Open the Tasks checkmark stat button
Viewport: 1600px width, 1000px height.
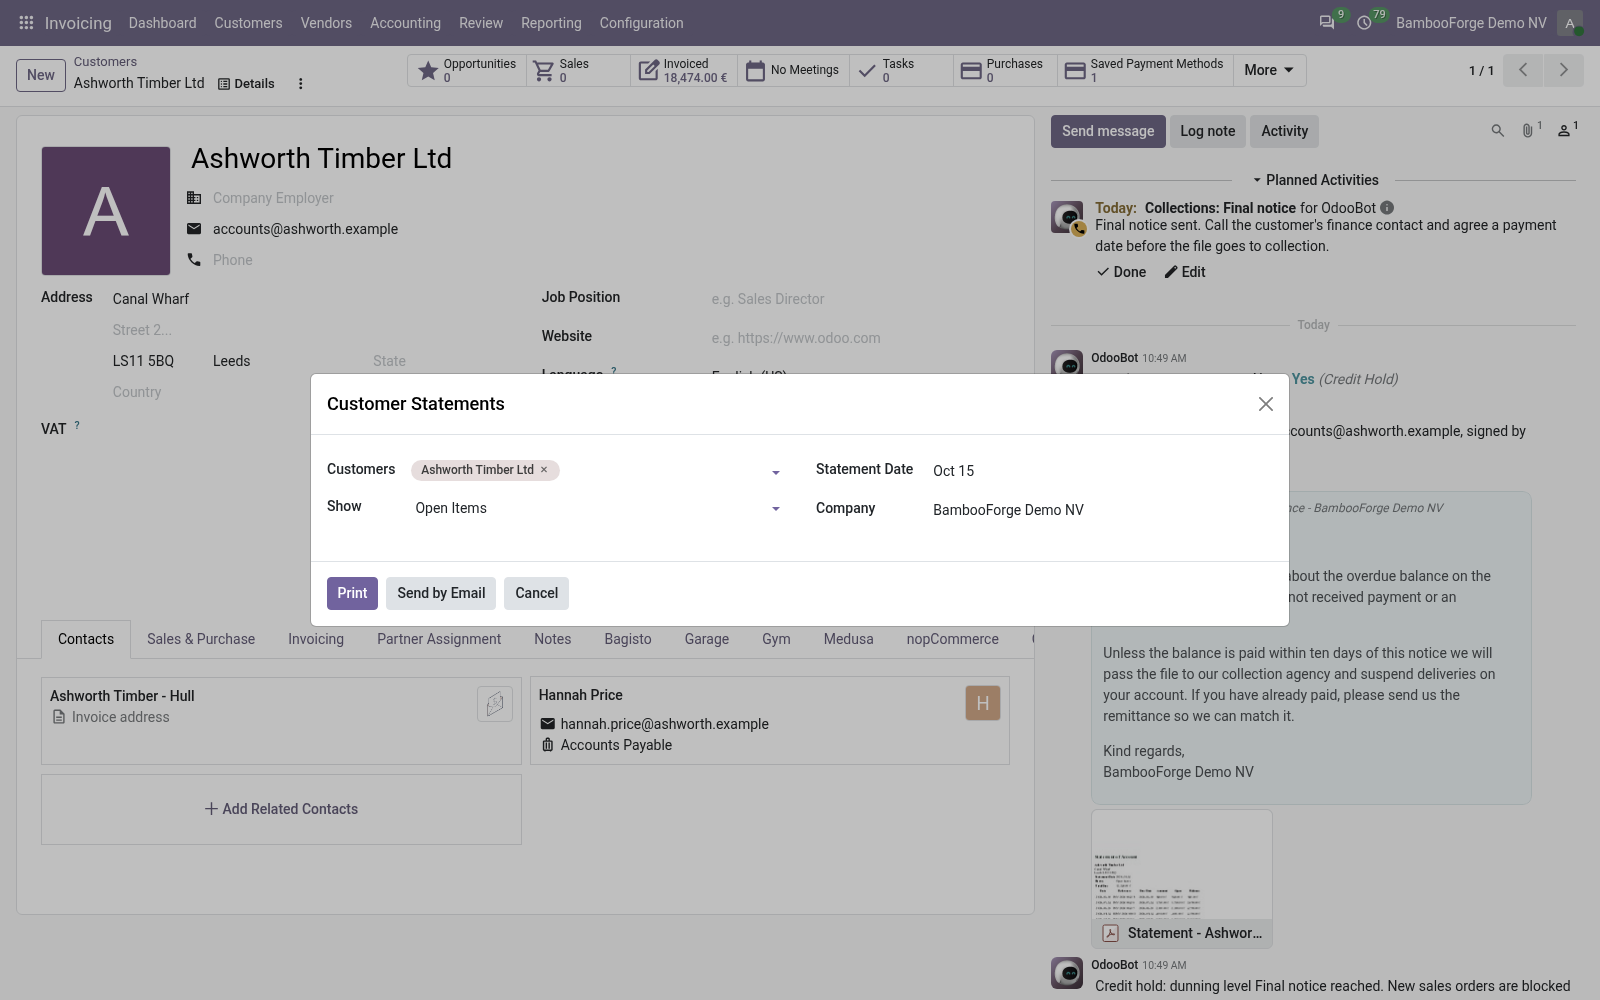tap(901, 70)
